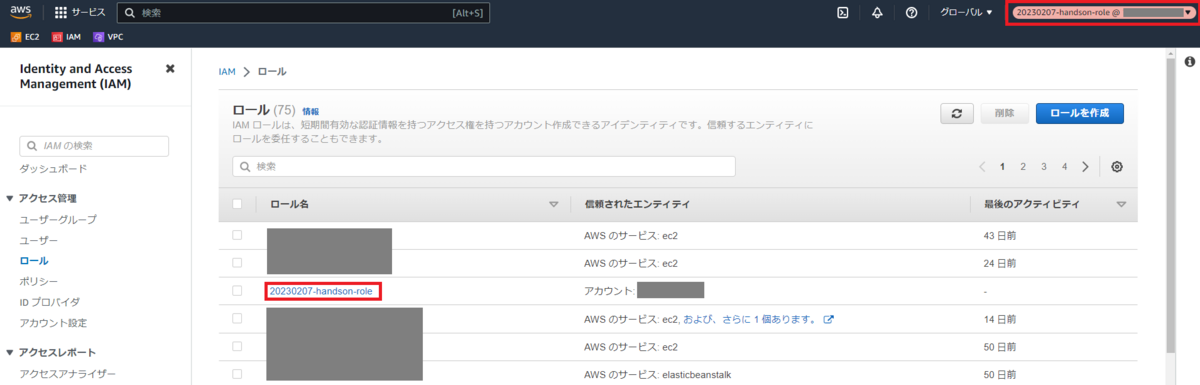This screenshot has width=1200, height=385.
Task: Focus the roles table 検索 filter field
Action: (x=484, y=166)
